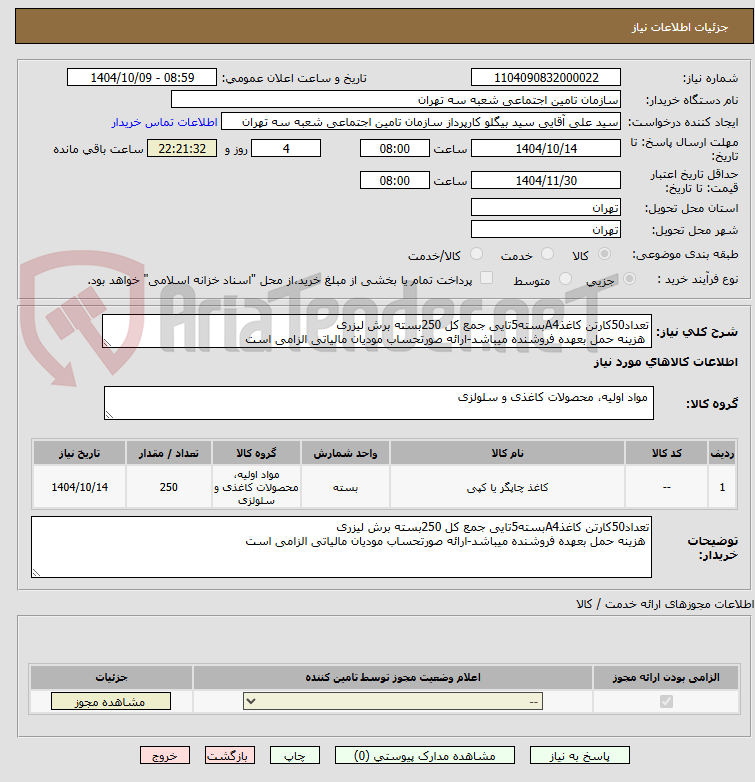Select the جزیی purchase type radio
Screen dimensions: 755x782
pos(629,279)
